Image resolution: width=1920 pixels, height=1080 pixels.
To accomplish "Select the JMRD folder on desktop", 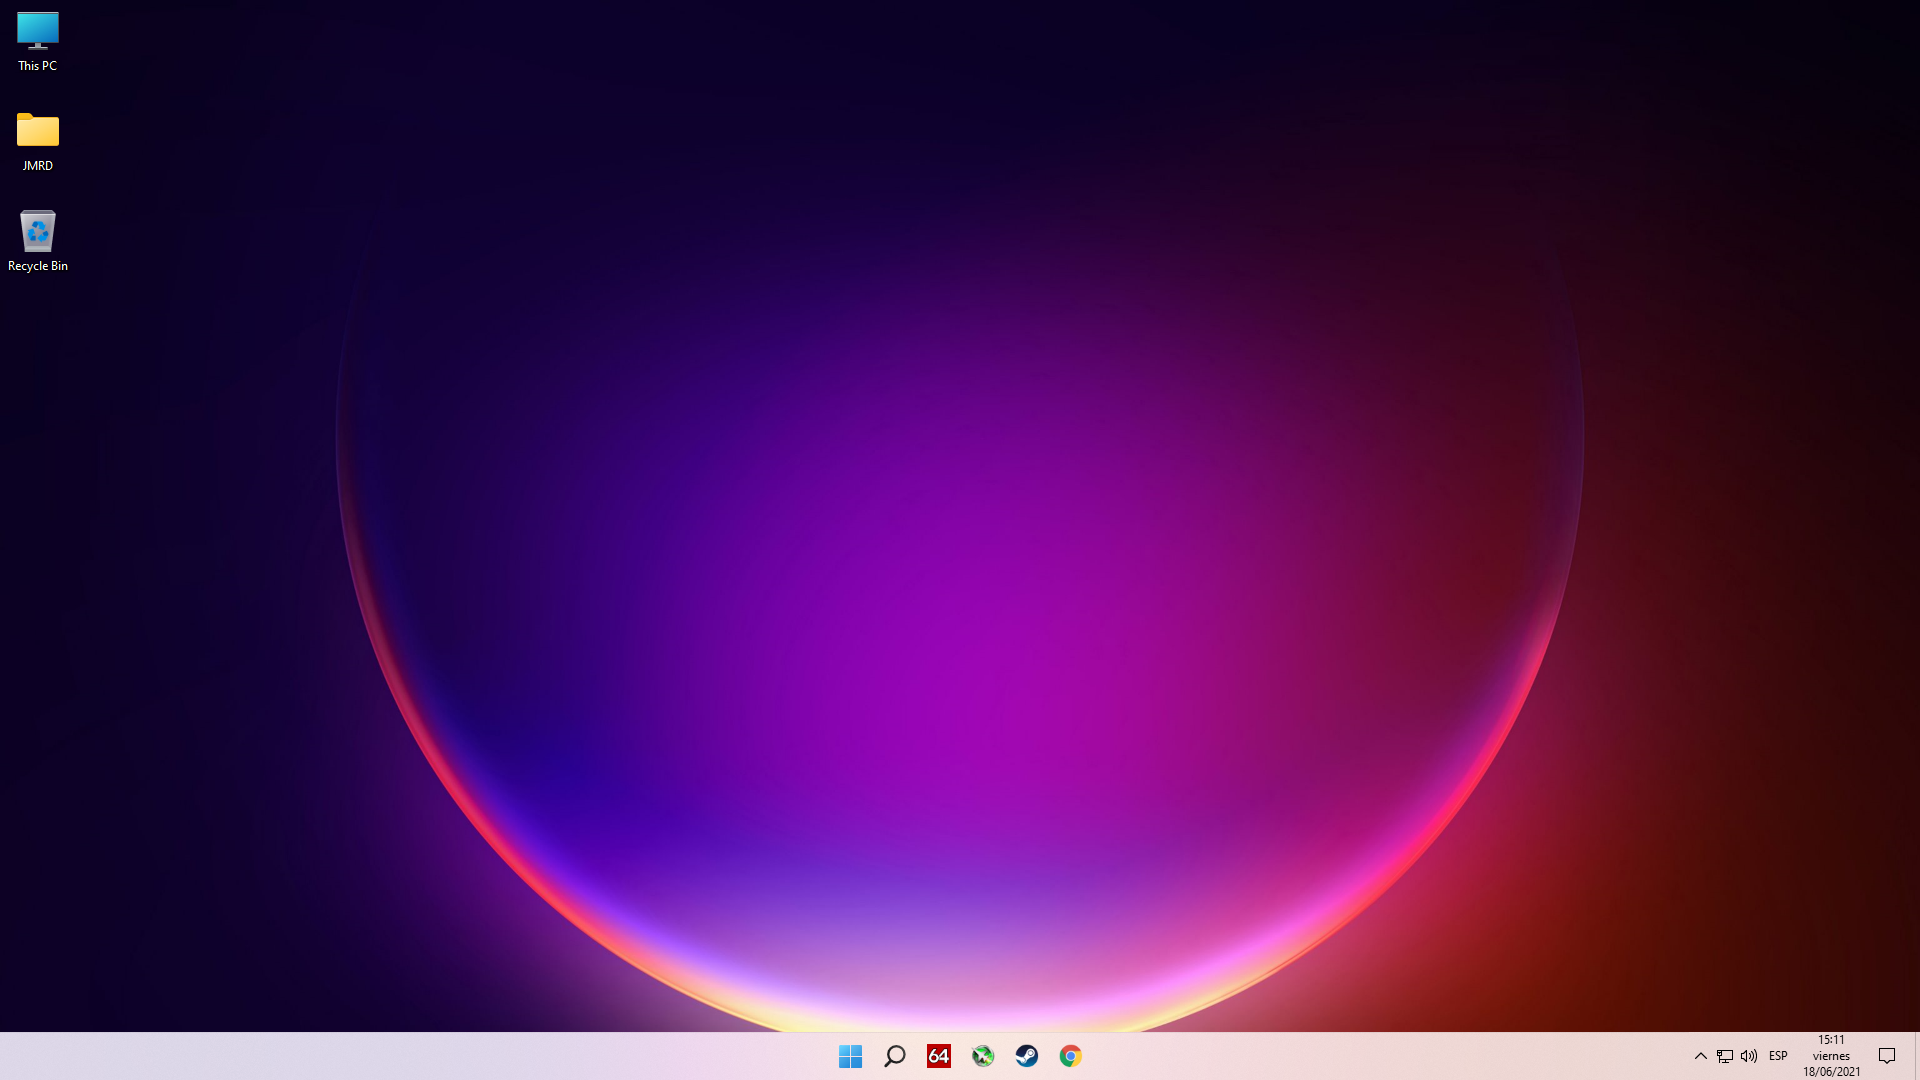I will (x=38, y=131).
